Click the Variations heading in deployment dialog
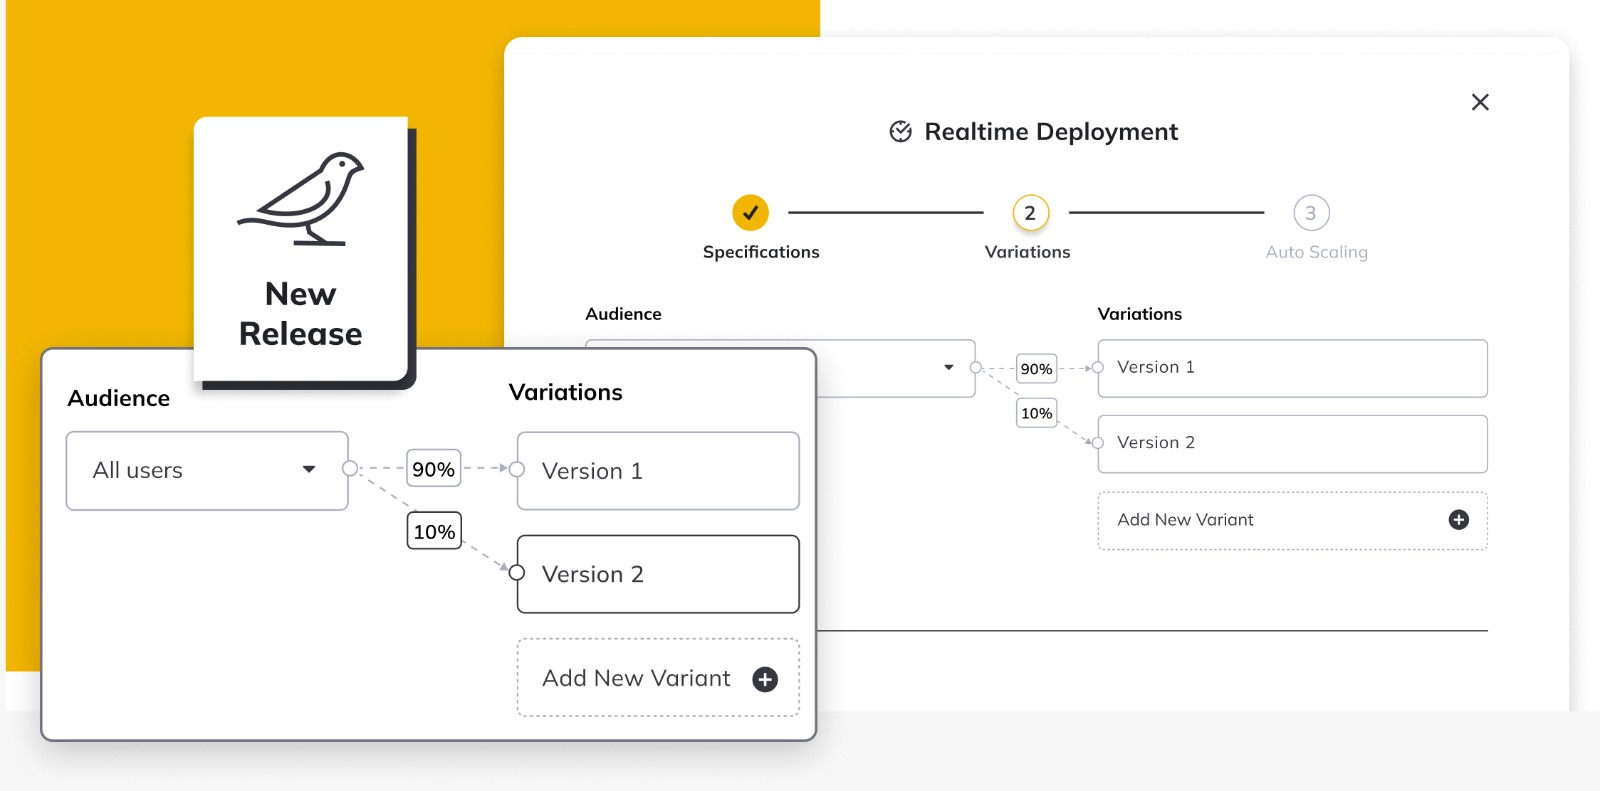 pos(1140,314)
